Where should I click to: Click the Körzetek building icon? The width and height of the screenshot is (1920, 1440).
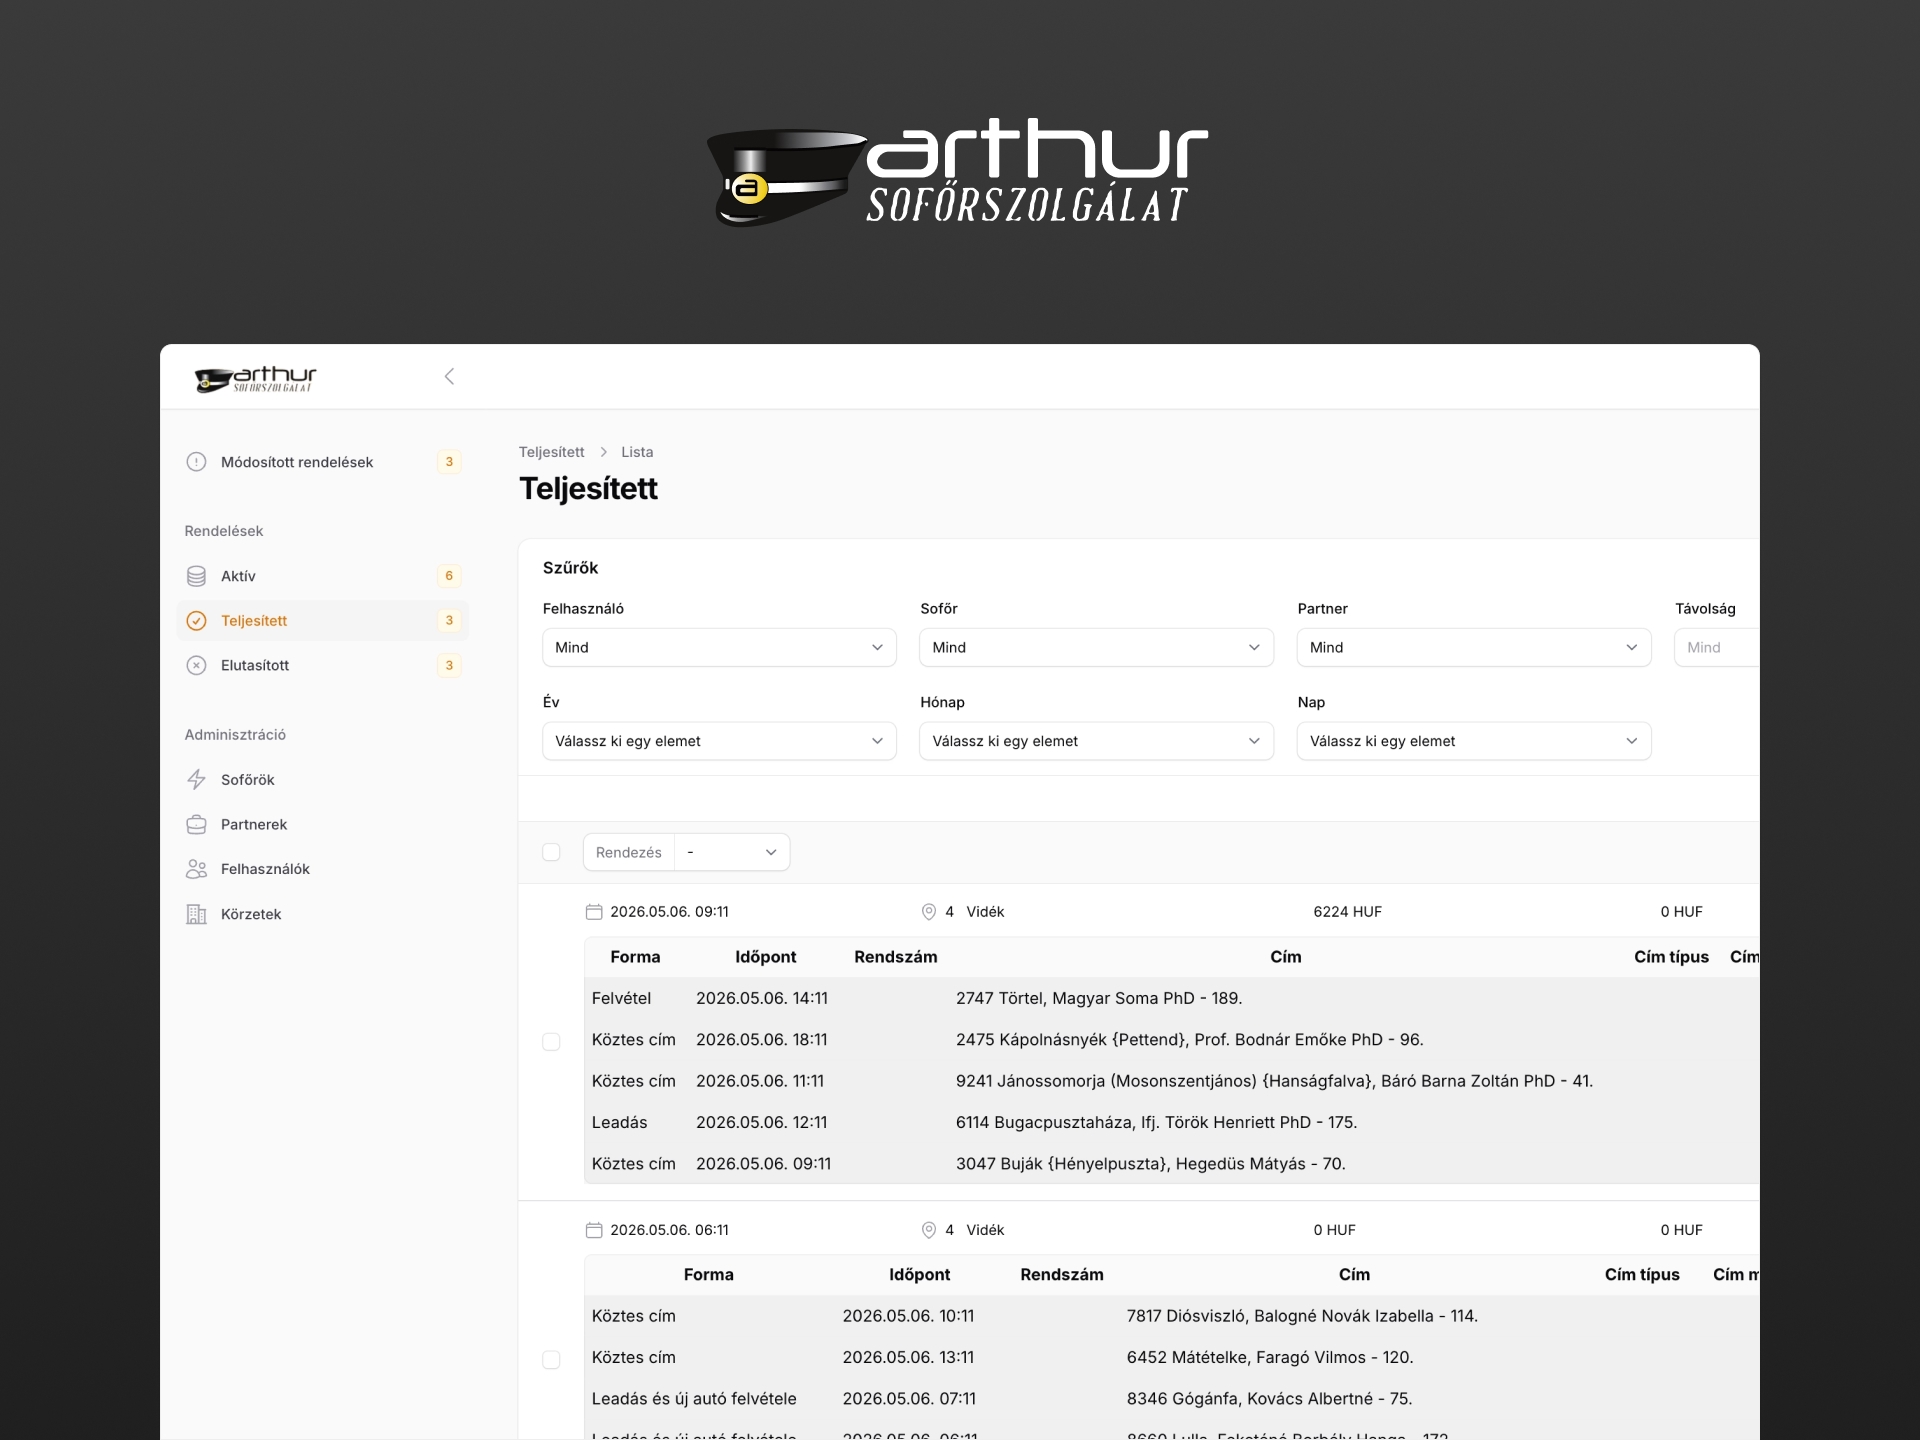[x=196, y=914]
